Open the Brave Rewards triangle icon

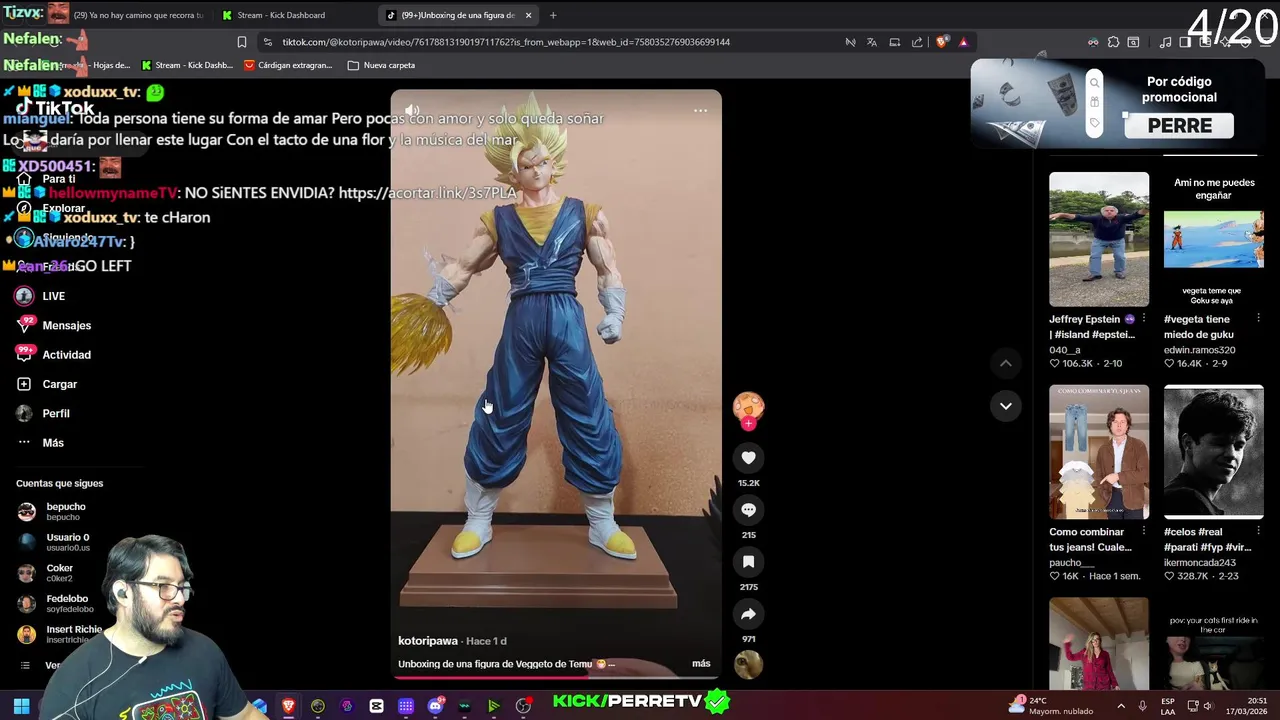963,42
